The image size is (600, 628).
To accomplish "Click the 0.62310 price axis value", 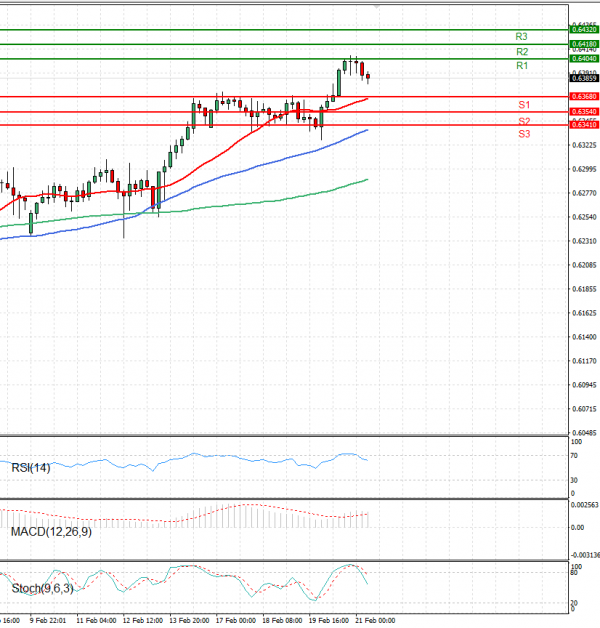I will click(584, 241).
